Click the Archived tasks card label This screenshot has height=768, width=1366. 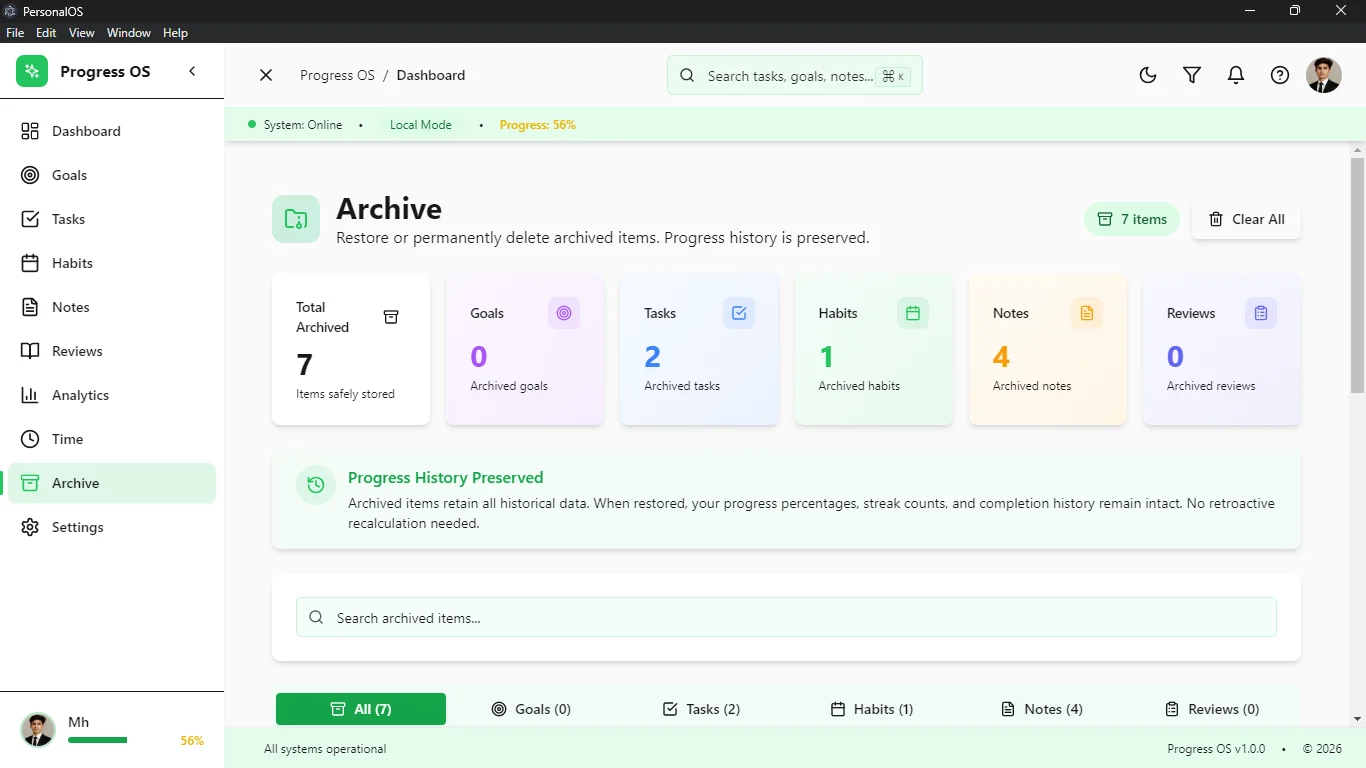pyautogui.click(x=682, y=386)
